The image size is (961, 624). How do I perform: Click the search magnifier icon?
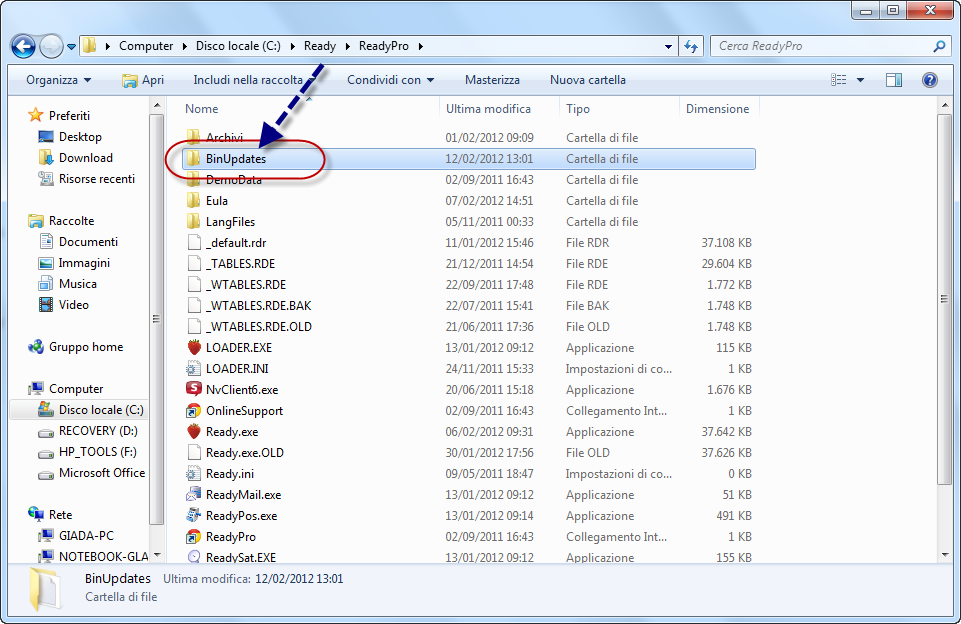pyautogui.click(x=939, y=46)
